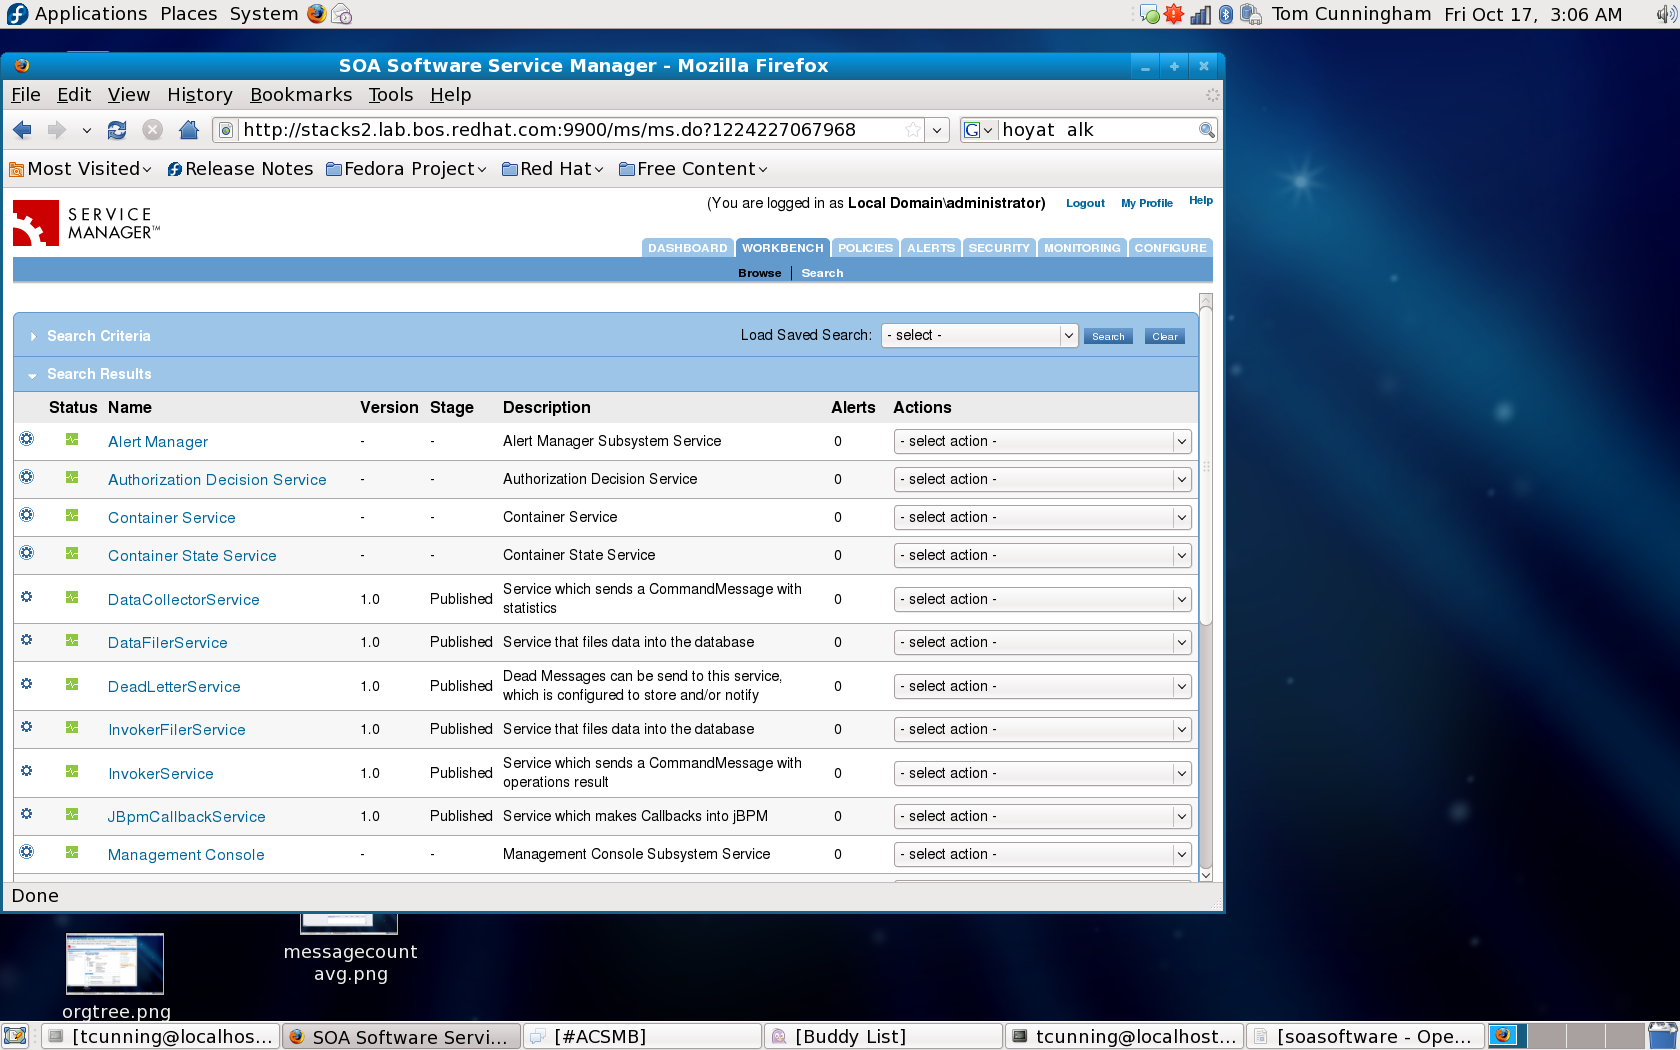Open select action dropdown for DataFilerService
The height and width of the screenshot is (1050, 1680).
click(x=1042, y=643)
